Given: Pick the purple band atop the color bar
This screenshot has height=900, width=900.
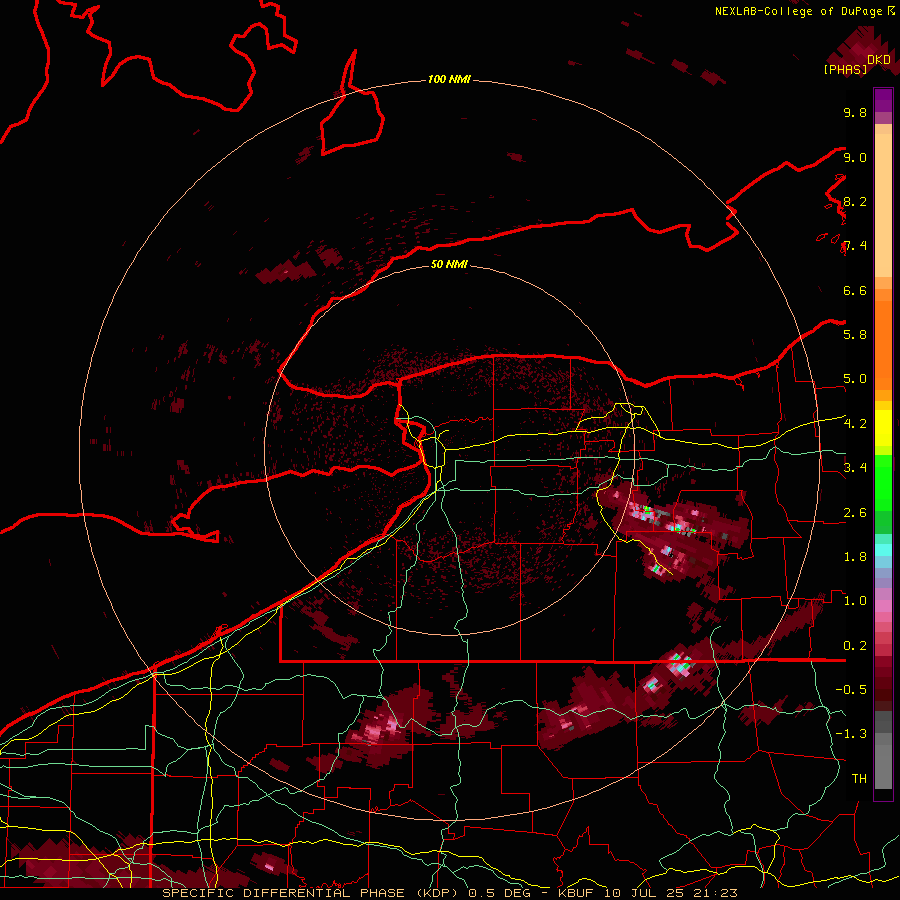Looking at the screenshot, I should pyautogui.click(x=883, y=100).
